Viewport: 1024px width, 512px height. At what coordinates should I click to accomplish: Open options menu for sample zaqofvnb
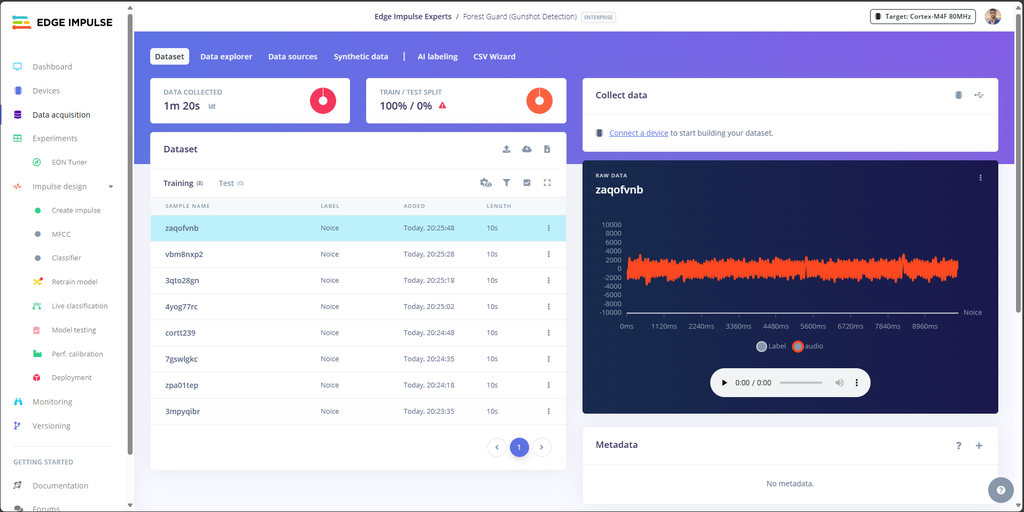point(549,228)
